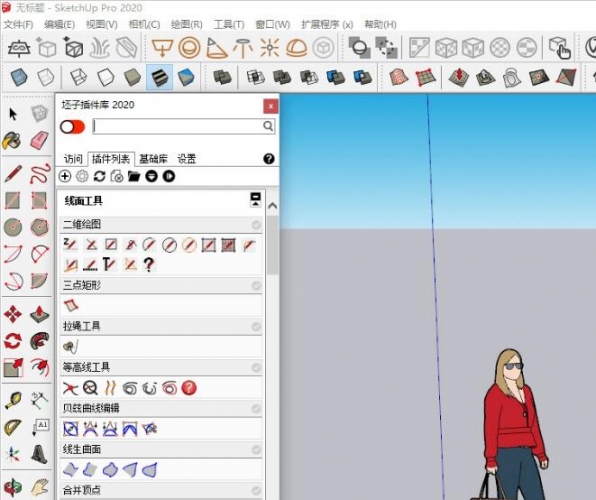Viewport: 596px width, 500px height.
Task: Toggle the red plugin switch
Action: pos(72,127)
